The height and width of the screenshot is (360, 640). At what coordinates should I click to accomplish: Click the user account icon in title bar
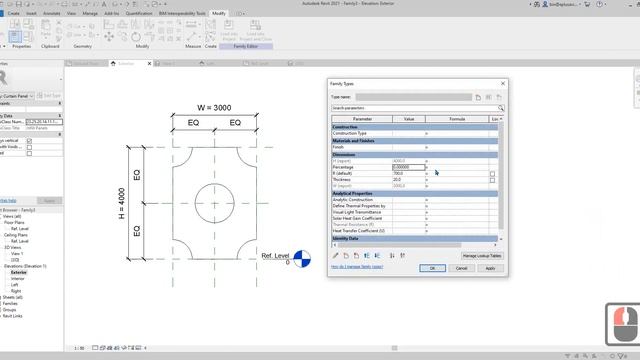[x=545, y=4]
